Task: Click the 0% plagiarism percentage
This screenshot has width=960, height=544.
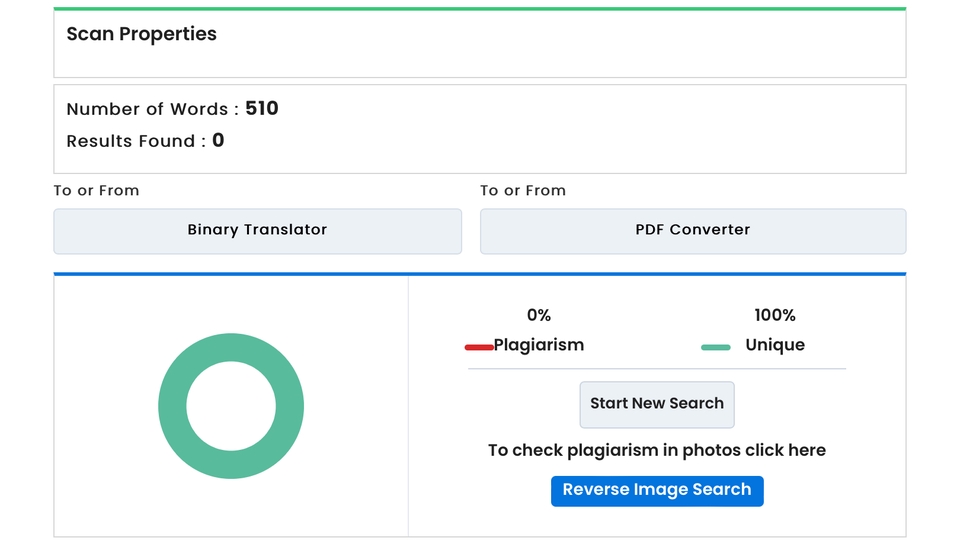Action: (538, 315)
